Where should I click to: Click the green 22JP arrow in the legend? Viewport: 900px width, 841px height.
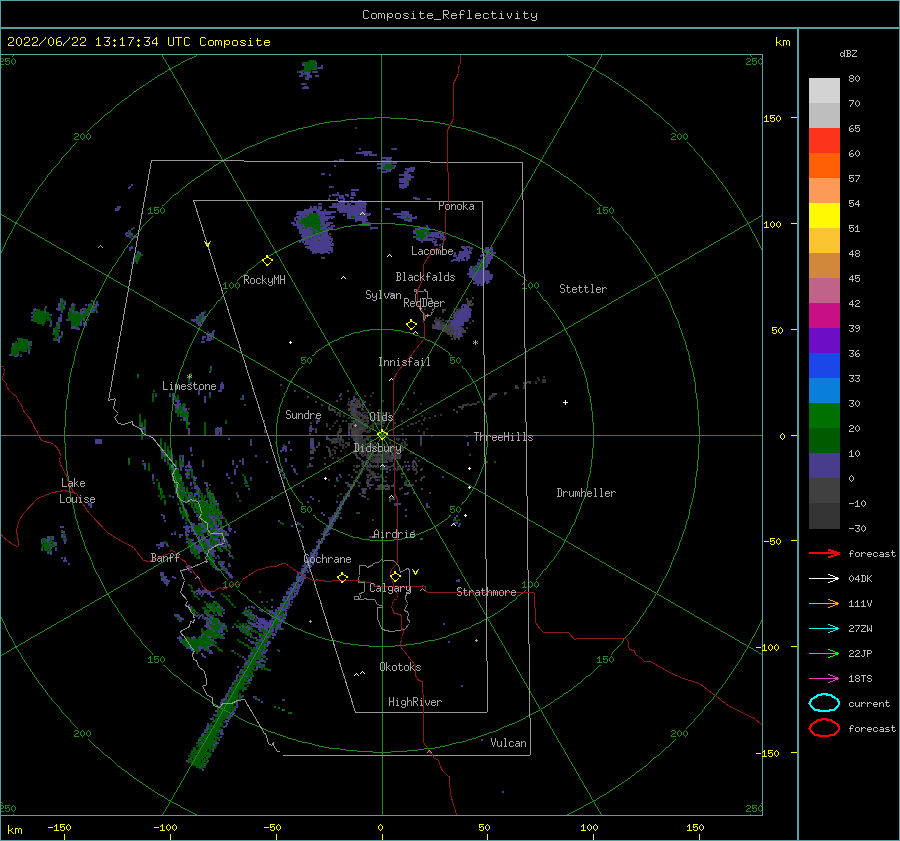click(824, 653)
